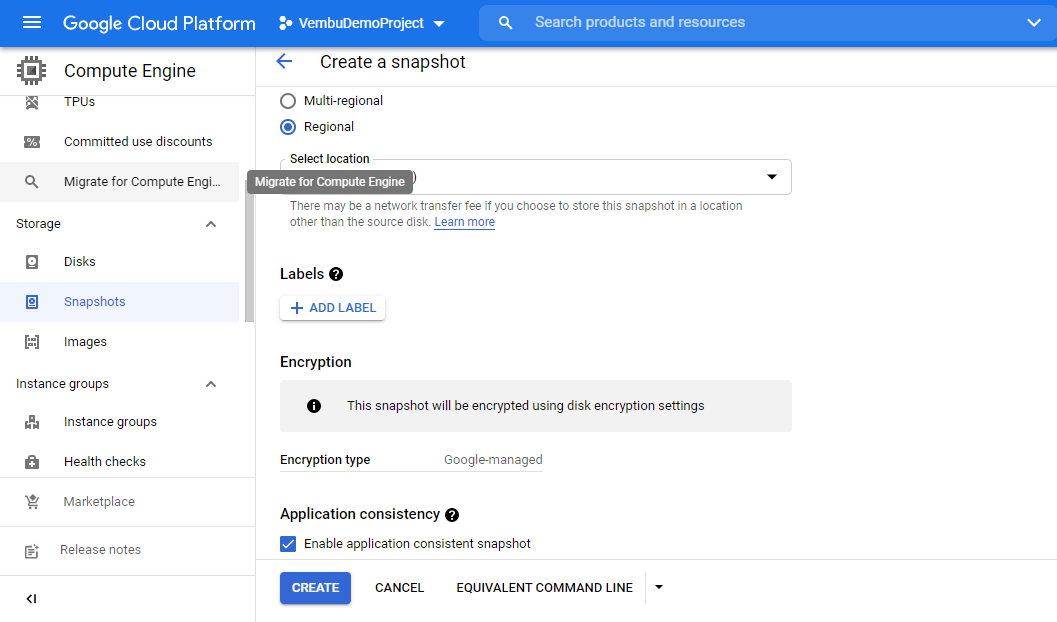This screenshot has width=1057, height=622.
Task: Click the VembuDemoProject project icon
Action: point(286,23)
